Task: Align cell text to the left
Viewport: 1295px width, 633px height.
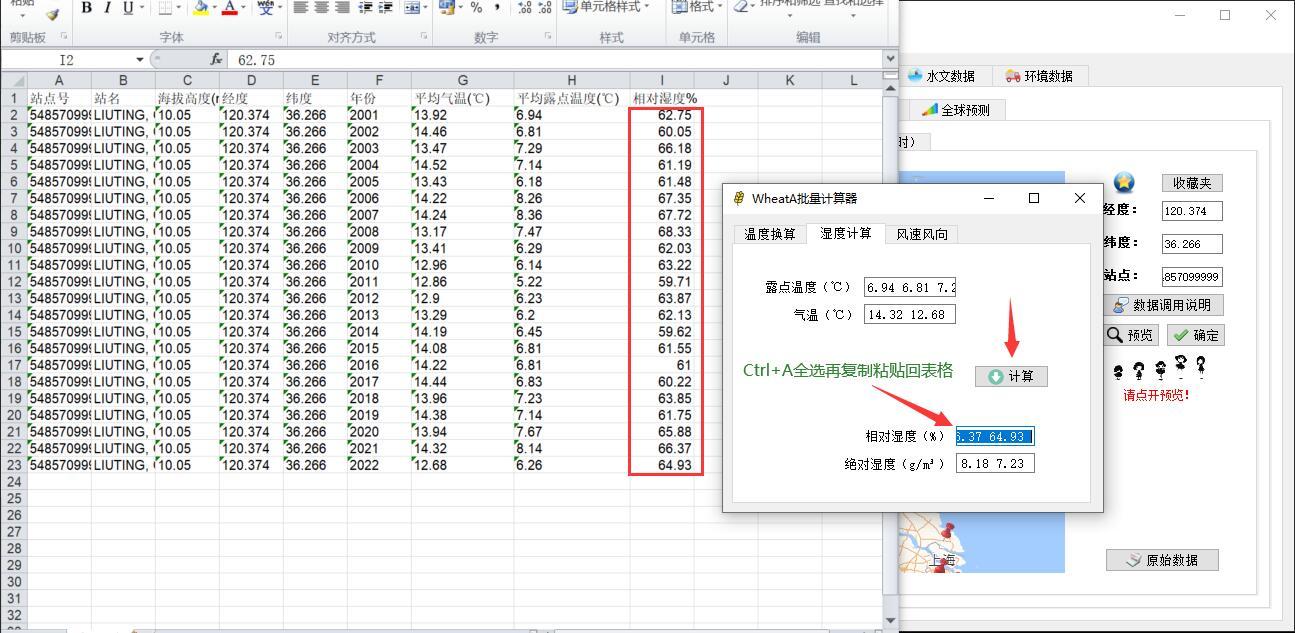Action: coord(301,8)
